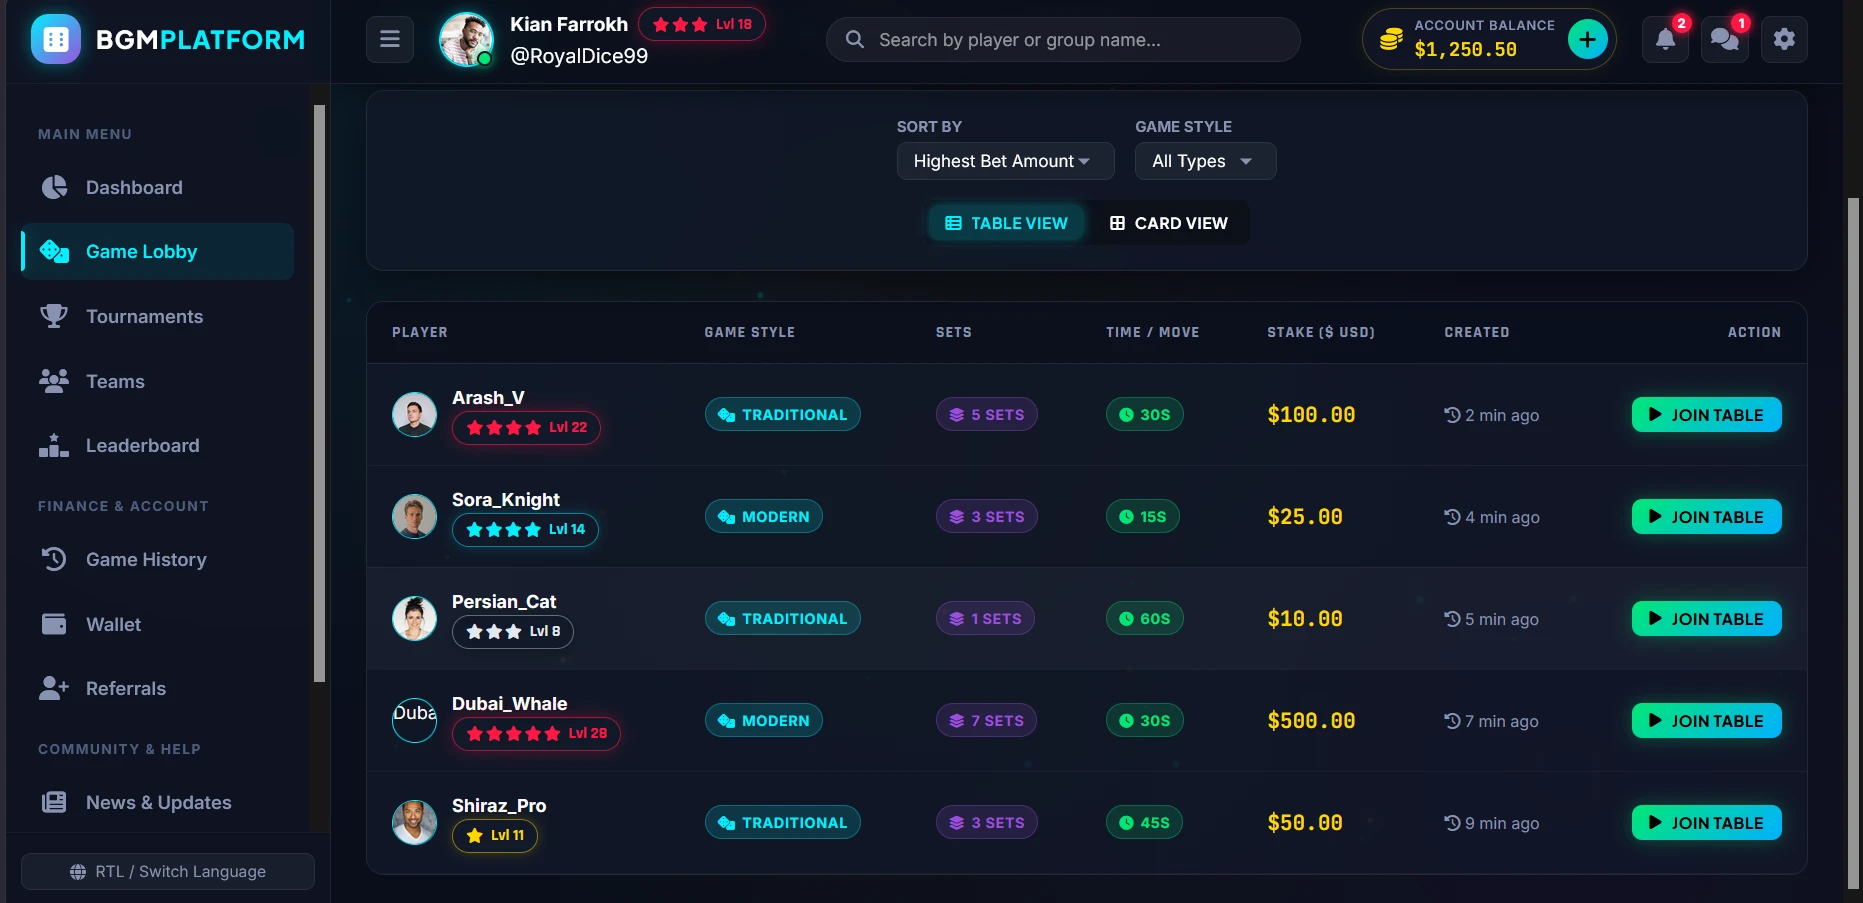Open Kian Farrokh profile avatar menu

tap(466, 40)
